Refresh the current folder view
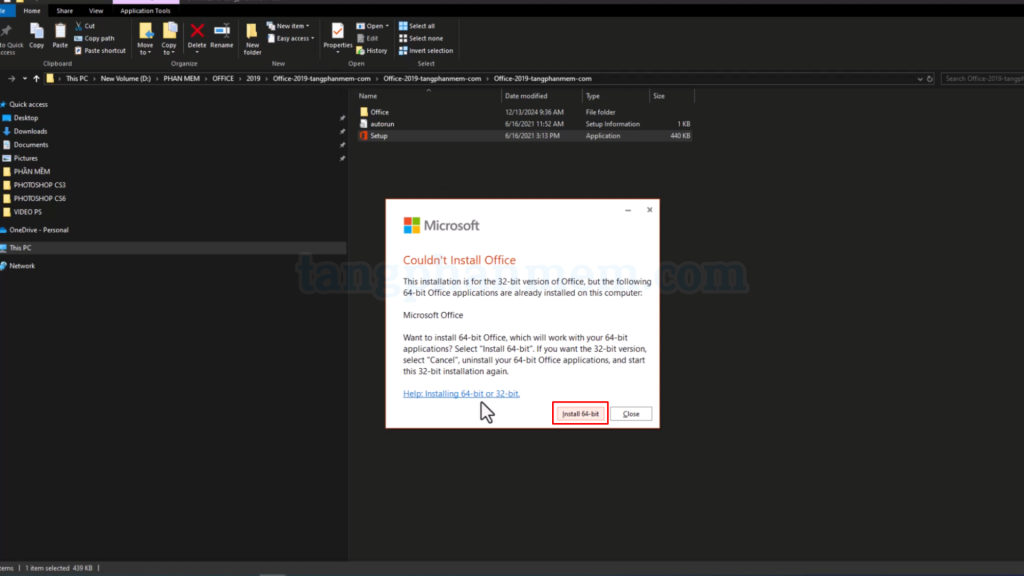This screenshot has width=1024, height=576. (x=929, y=78)
